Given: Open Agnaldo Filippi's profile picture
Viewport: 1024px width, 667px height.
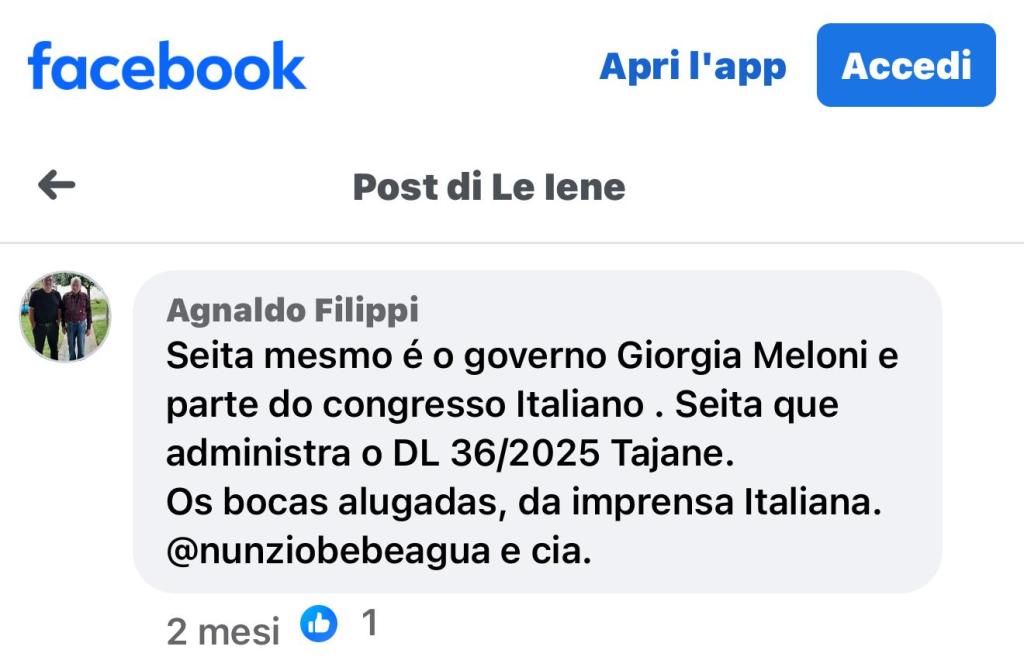Looking at the screenshot, I should [66, 316].
